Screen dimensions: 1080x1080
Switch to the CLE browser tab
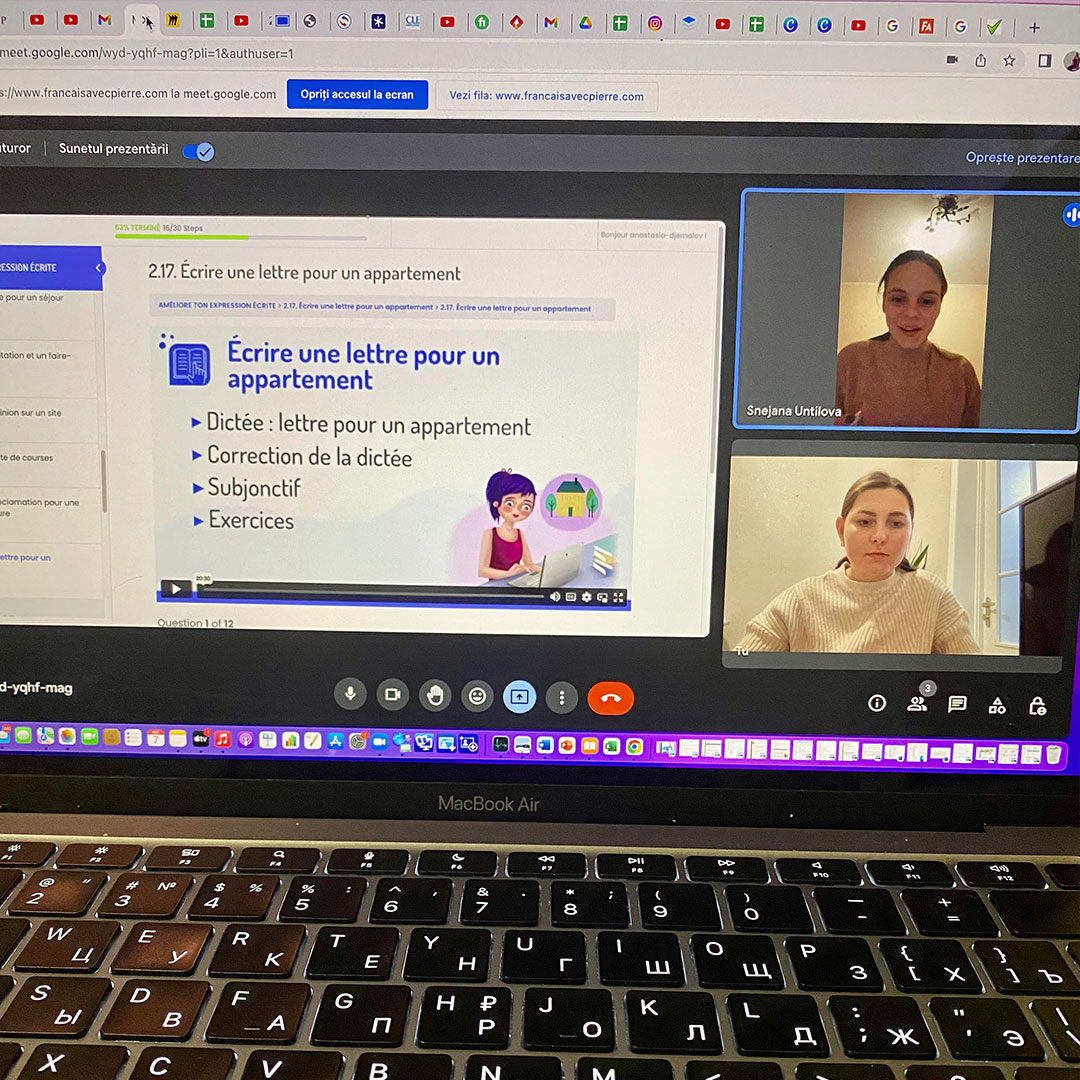[x=413, y=21]
